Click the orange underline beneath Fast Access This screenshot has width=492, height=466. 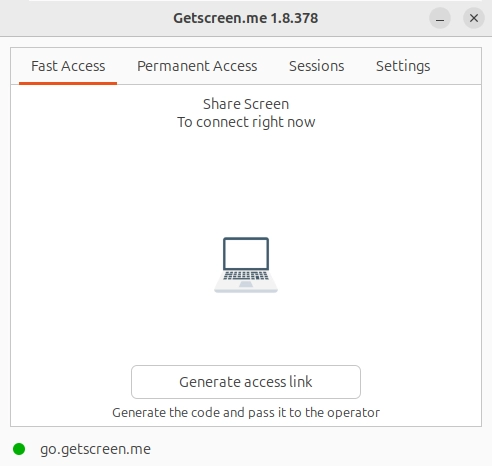(68, 83)
